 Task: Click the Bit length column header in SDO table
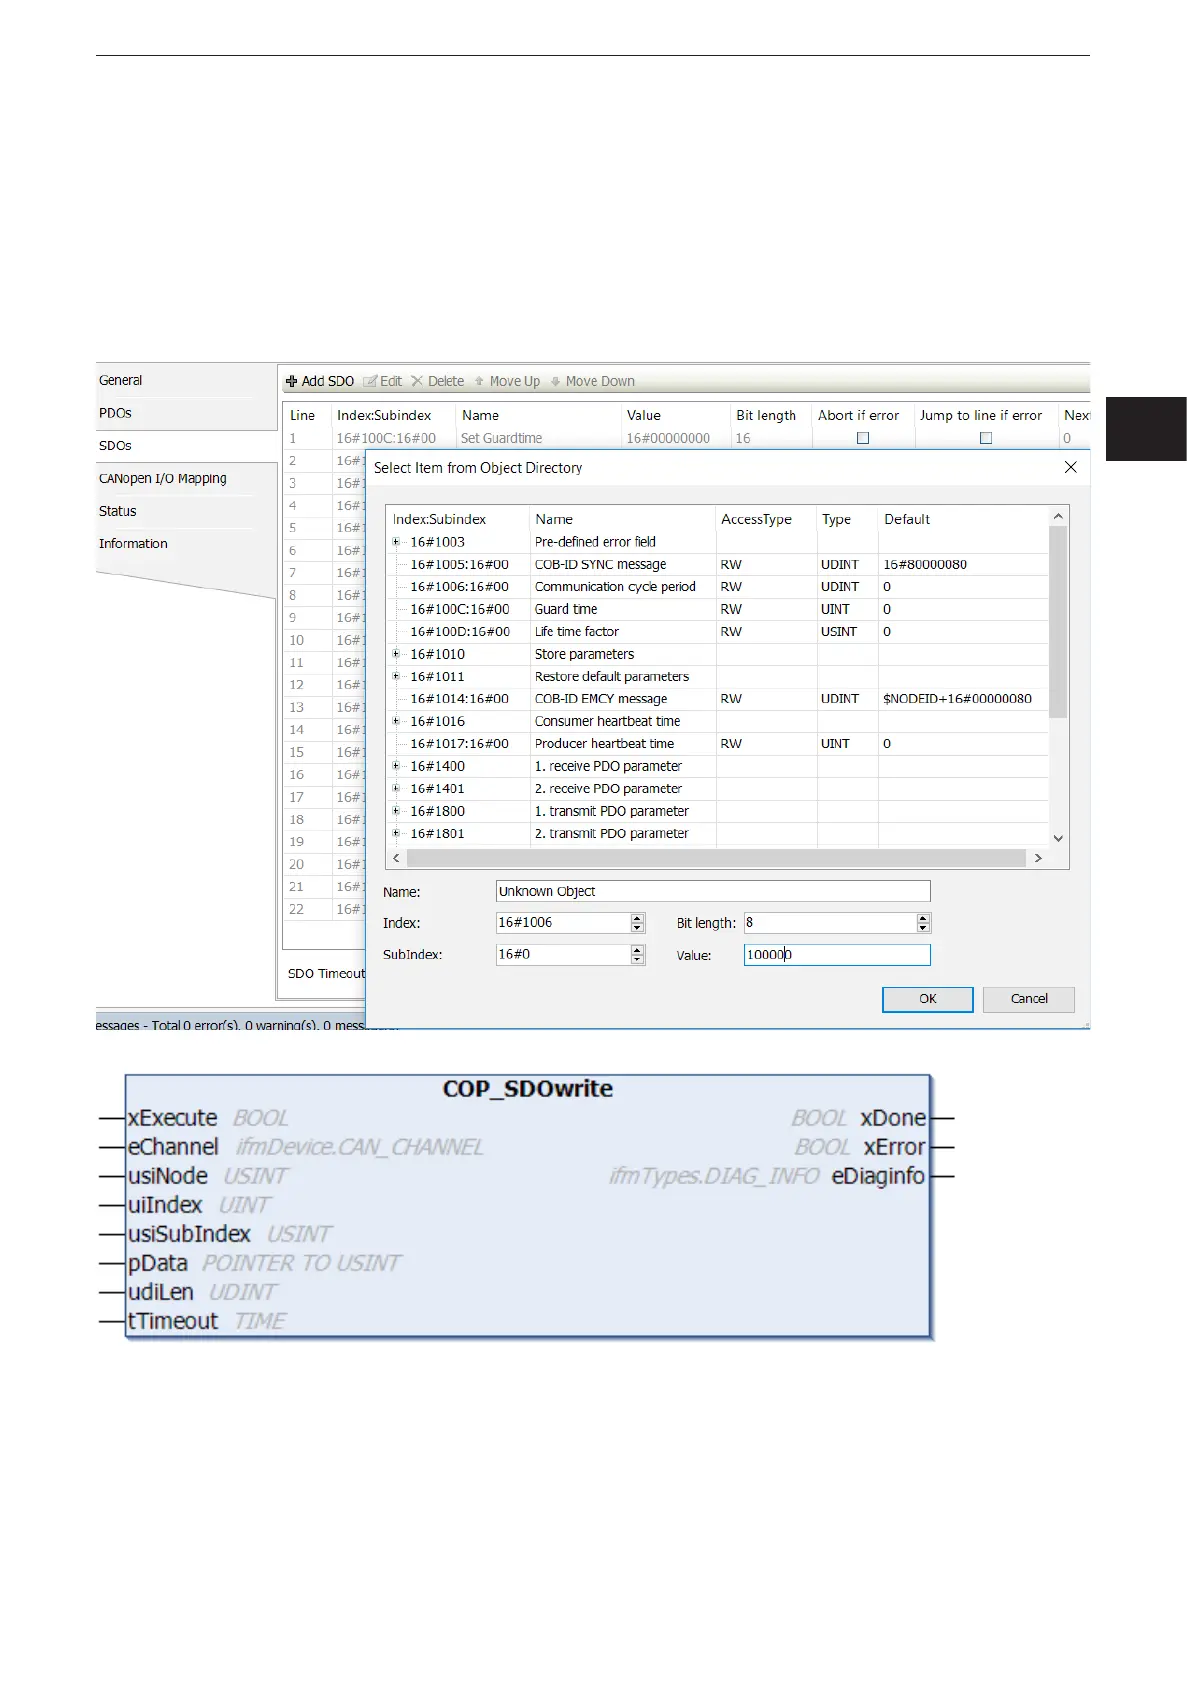coord(766,415)
